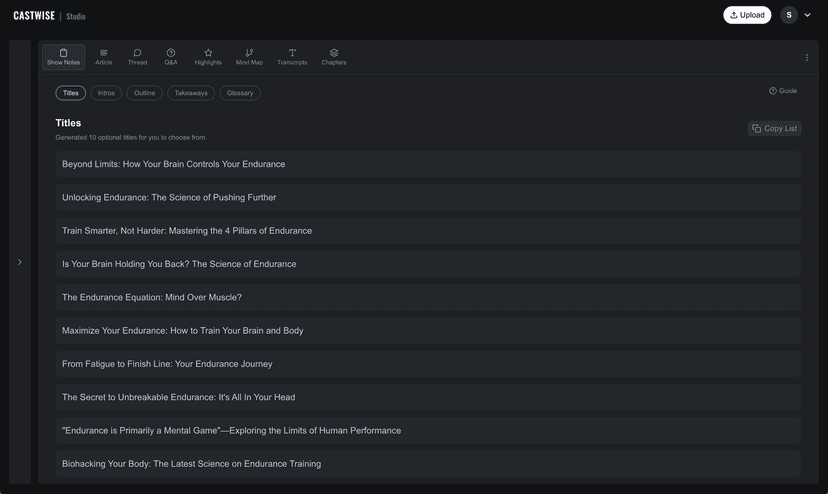Switch to the Outline tab
828x494 pixels.
[144, 93]
